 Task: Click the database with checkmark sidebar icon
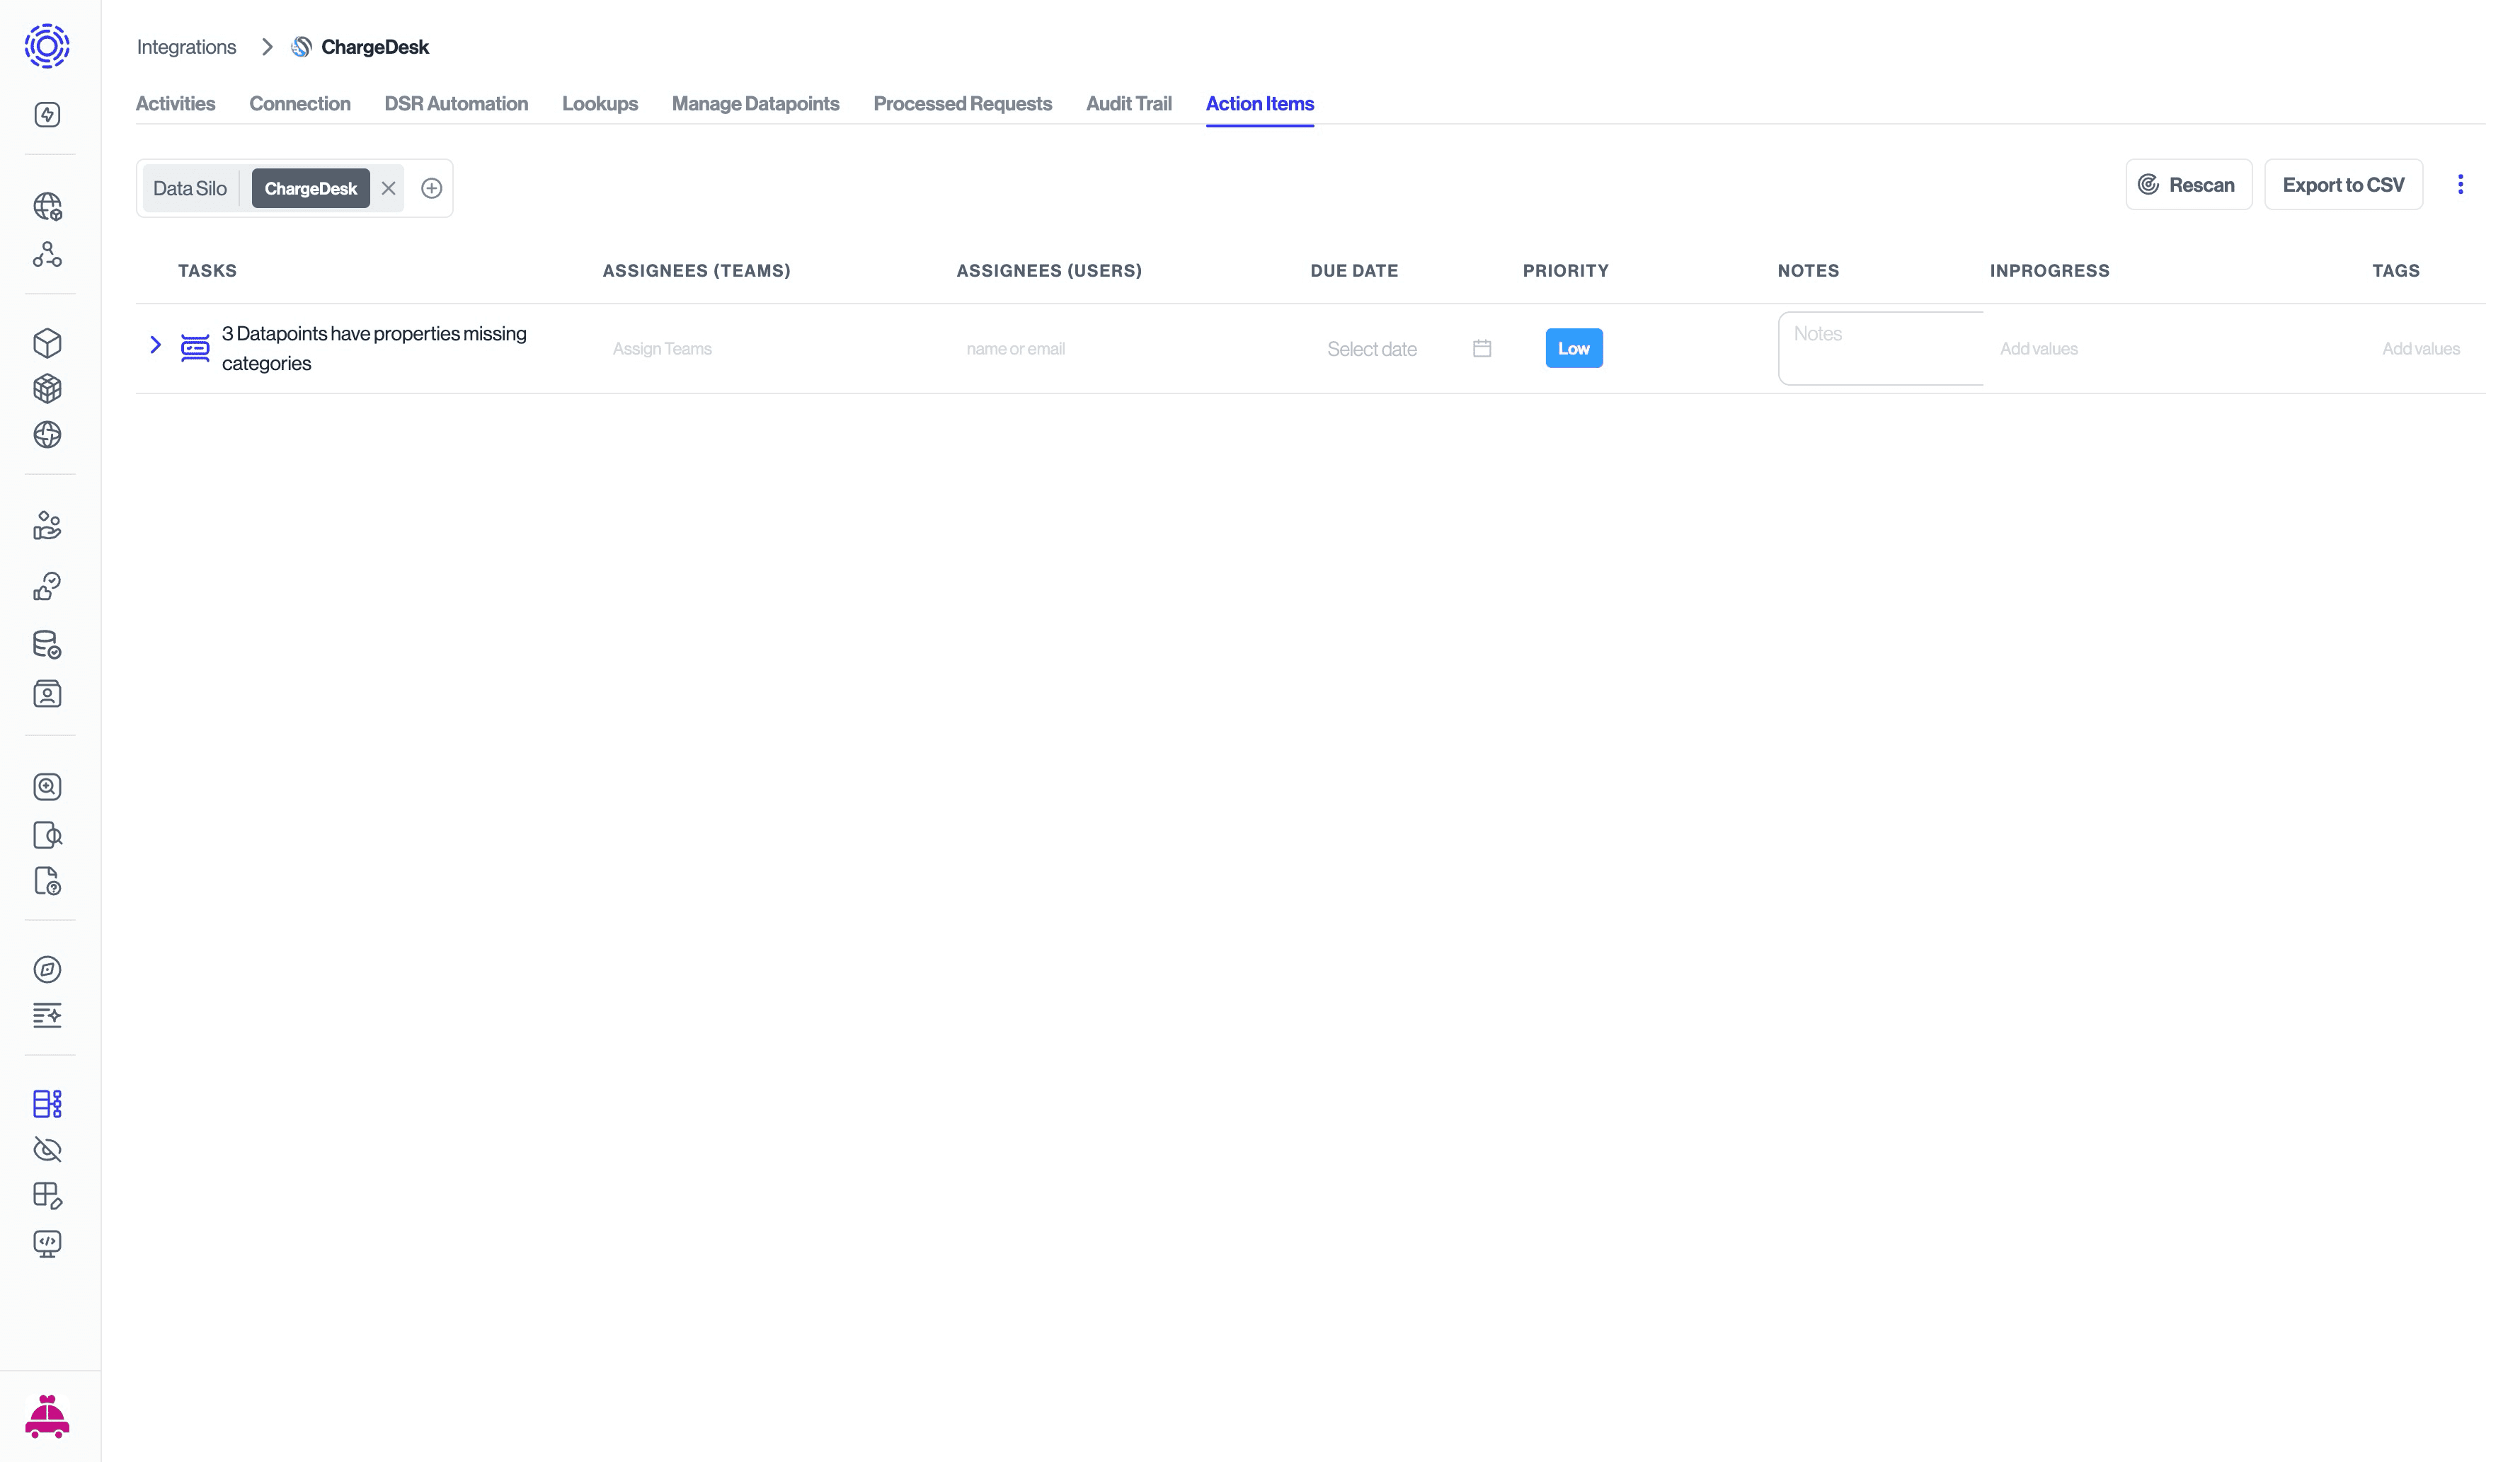click(x=47, y=645)
